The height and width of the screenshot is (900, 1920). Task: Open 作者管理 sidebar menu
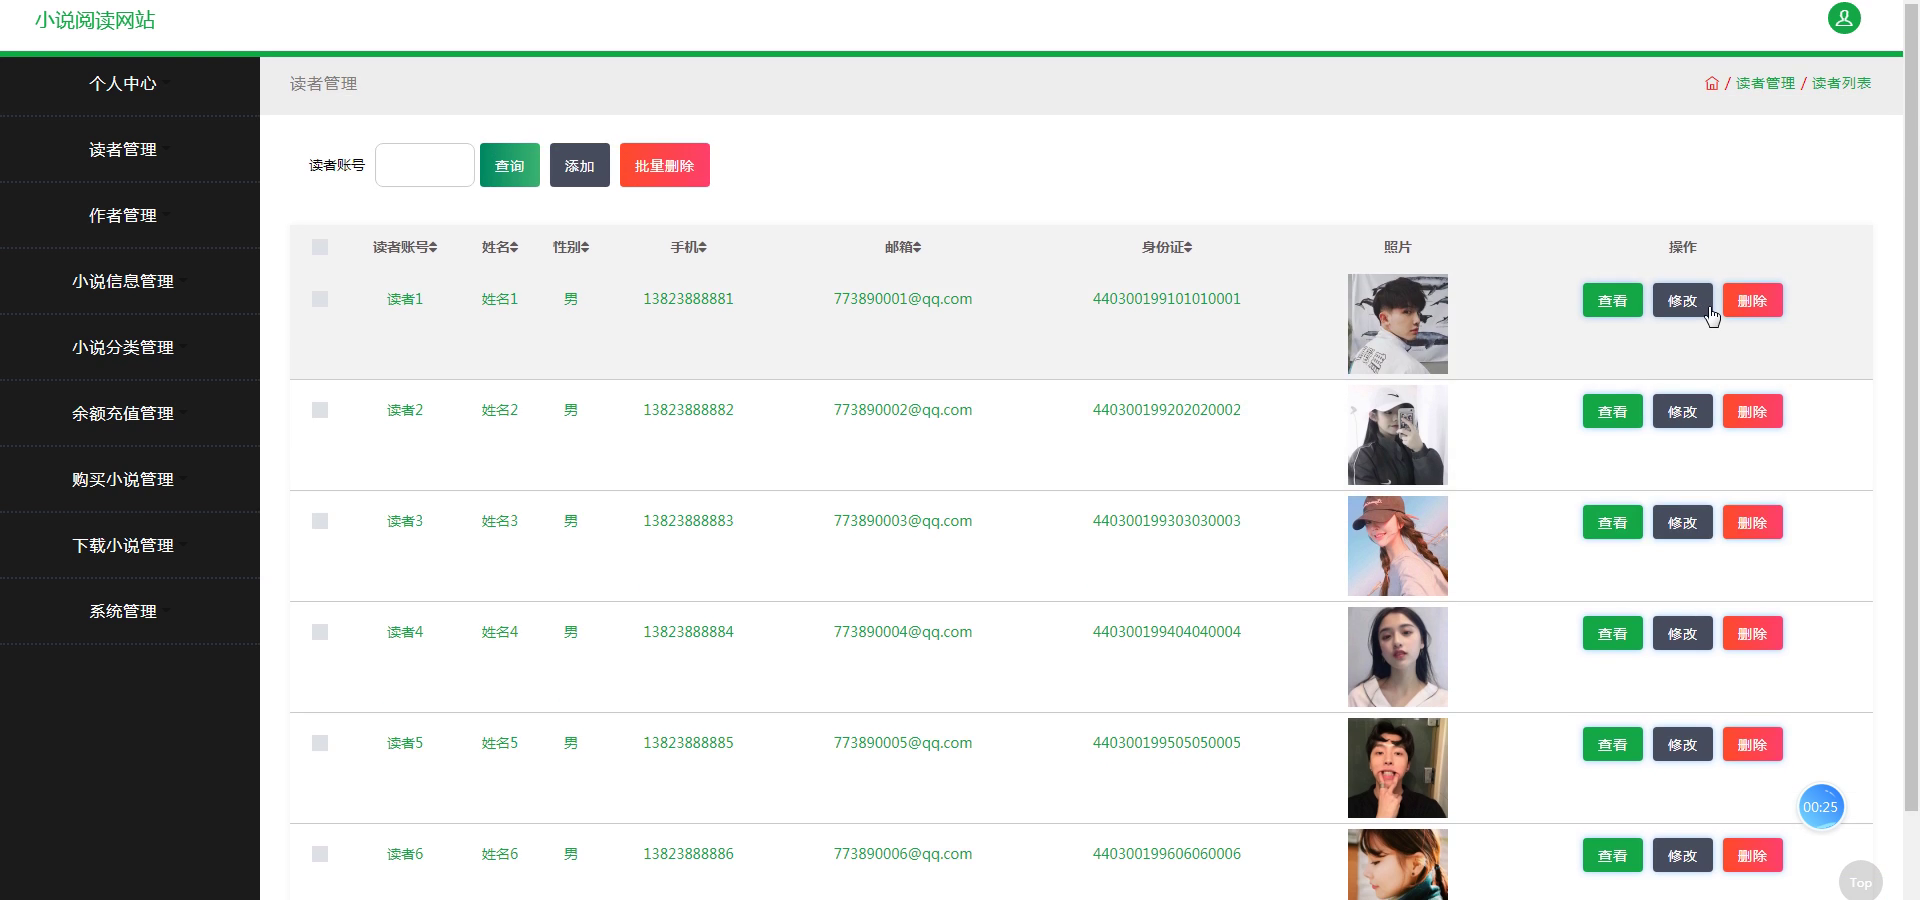point(130,216)
